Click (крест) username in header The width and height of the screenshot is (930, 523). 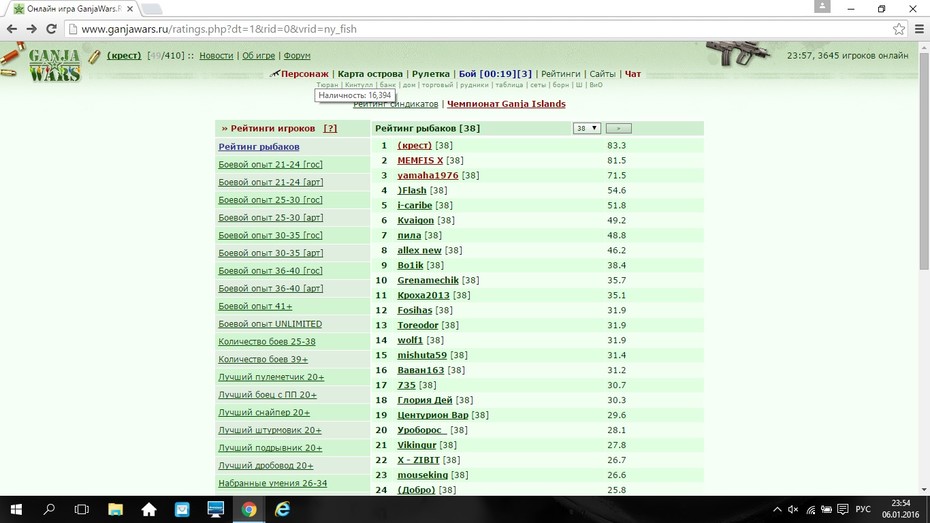[x=124, y=56]
